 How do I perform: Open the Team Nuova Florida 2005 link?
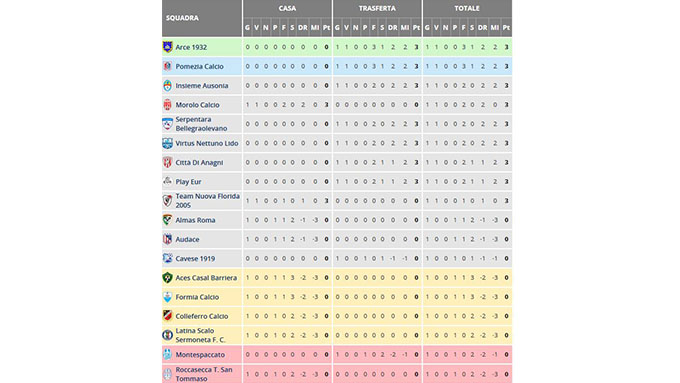(207, 200)
